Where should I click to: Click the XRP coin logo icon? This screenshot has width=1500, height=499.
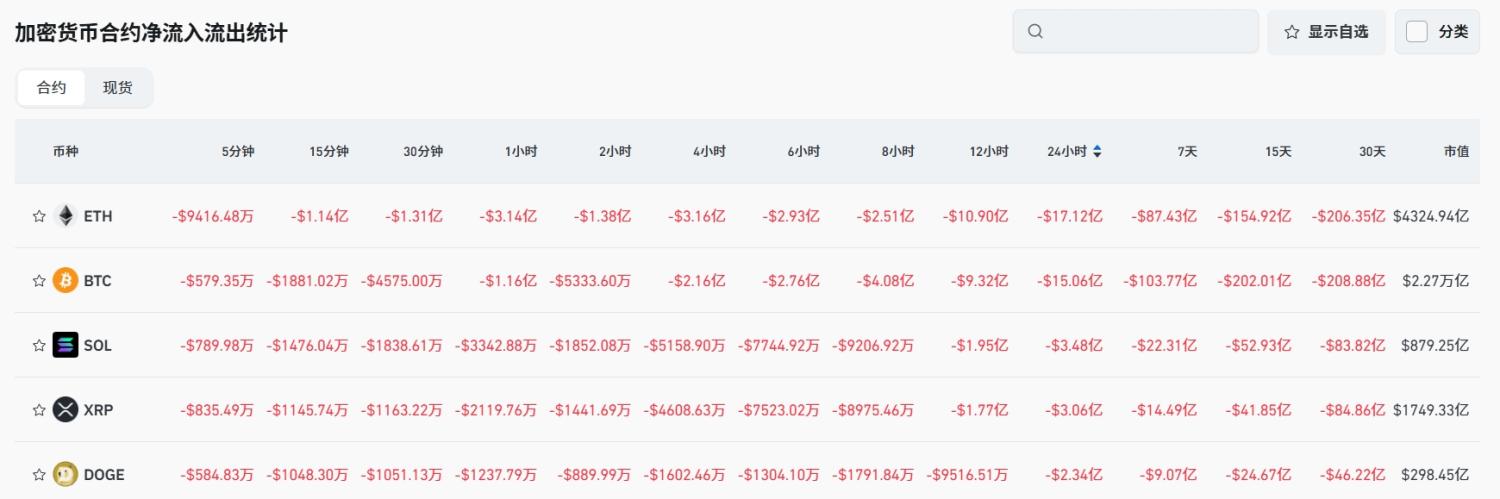coord(65,410)
